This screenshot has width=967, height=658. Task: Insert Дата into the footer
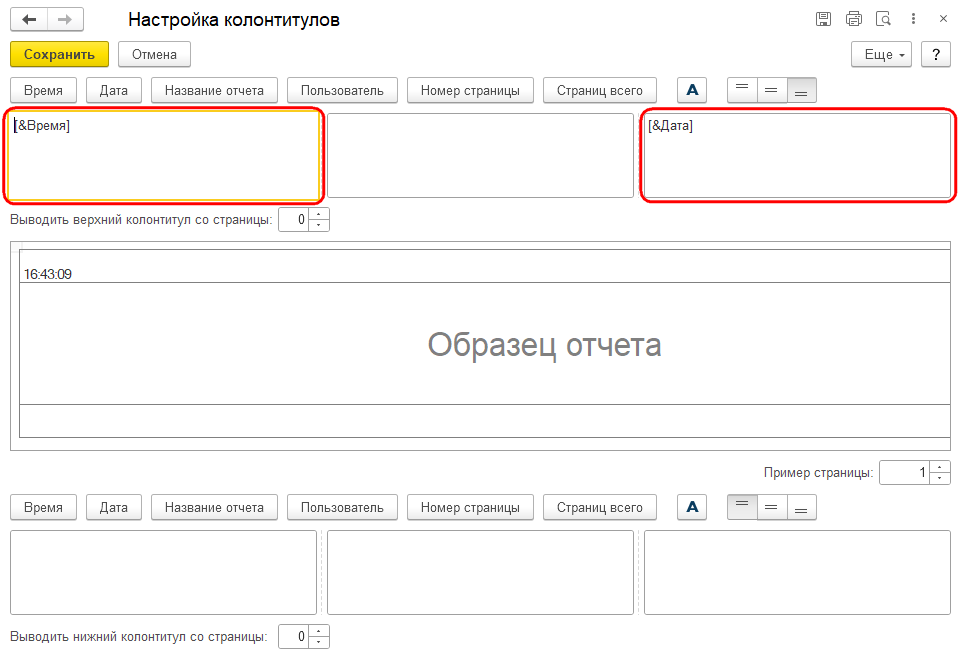tap(113, 508)
